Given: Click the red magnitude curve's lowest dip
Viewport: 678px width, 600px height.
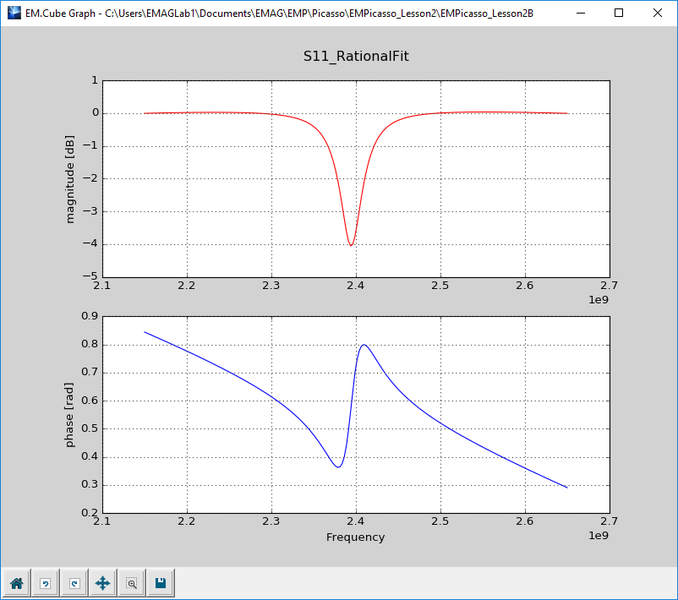Looking at the screenshot, I should [x=351, y=245].
